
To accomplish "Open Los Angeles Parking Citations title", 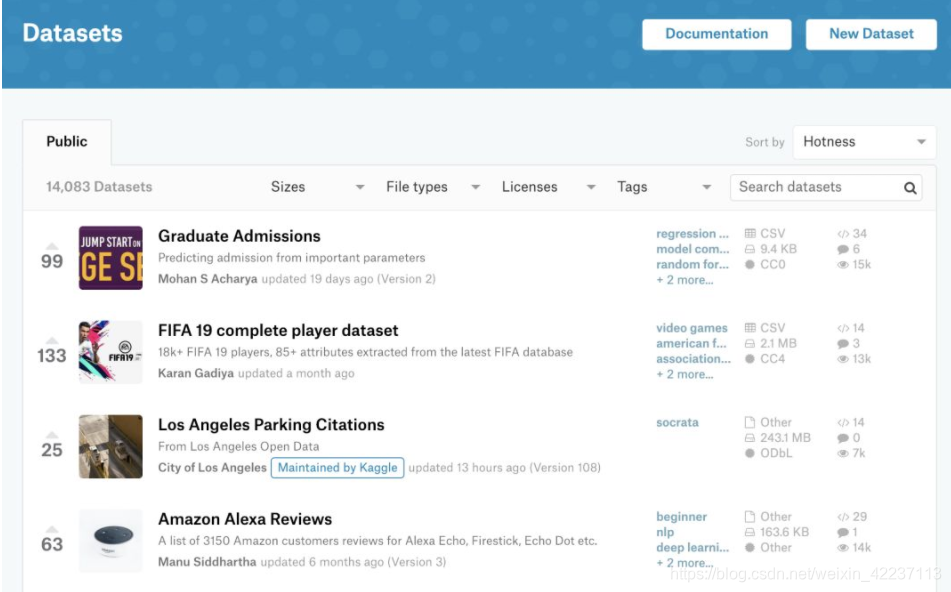I will tap(271, 425).
